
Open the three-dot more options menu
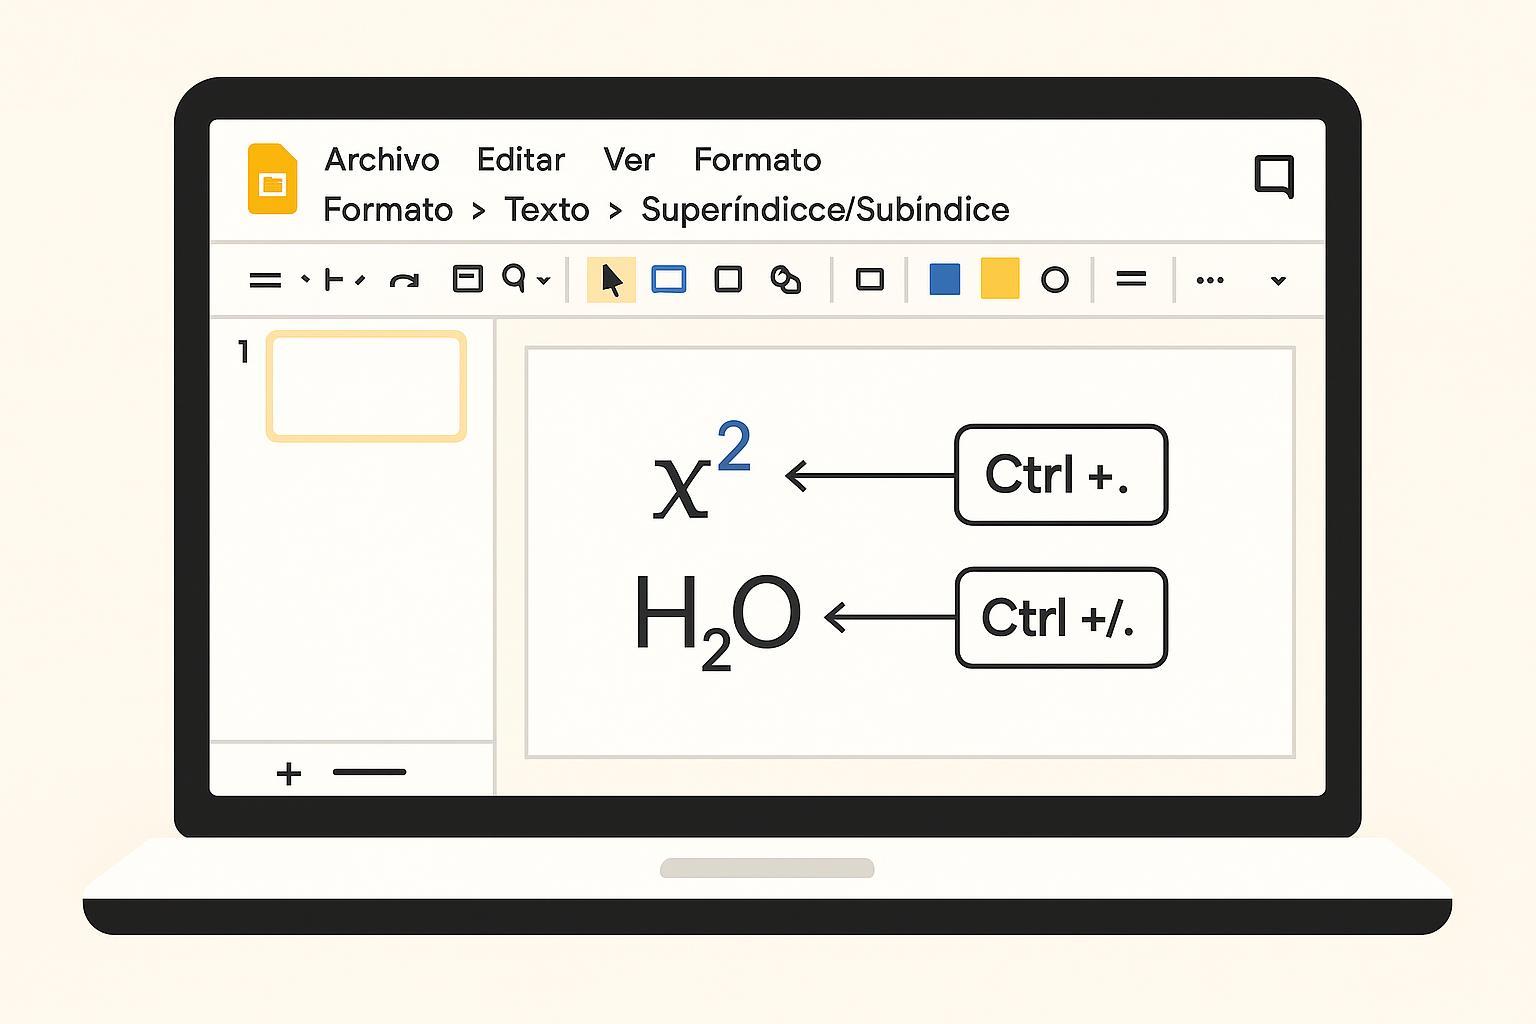(x=1210, y=280)
